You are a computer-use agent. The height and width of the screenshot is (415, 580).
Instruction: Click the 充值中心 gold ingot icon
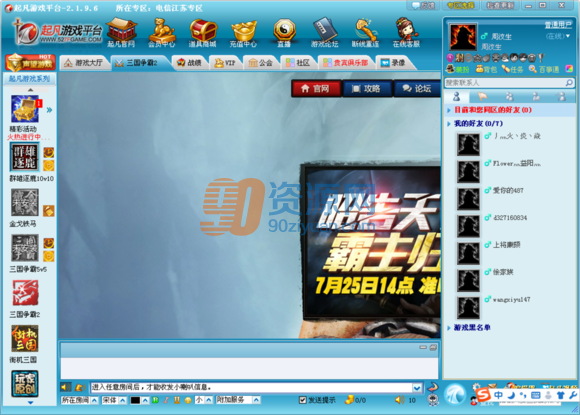(x=243, y=33)
